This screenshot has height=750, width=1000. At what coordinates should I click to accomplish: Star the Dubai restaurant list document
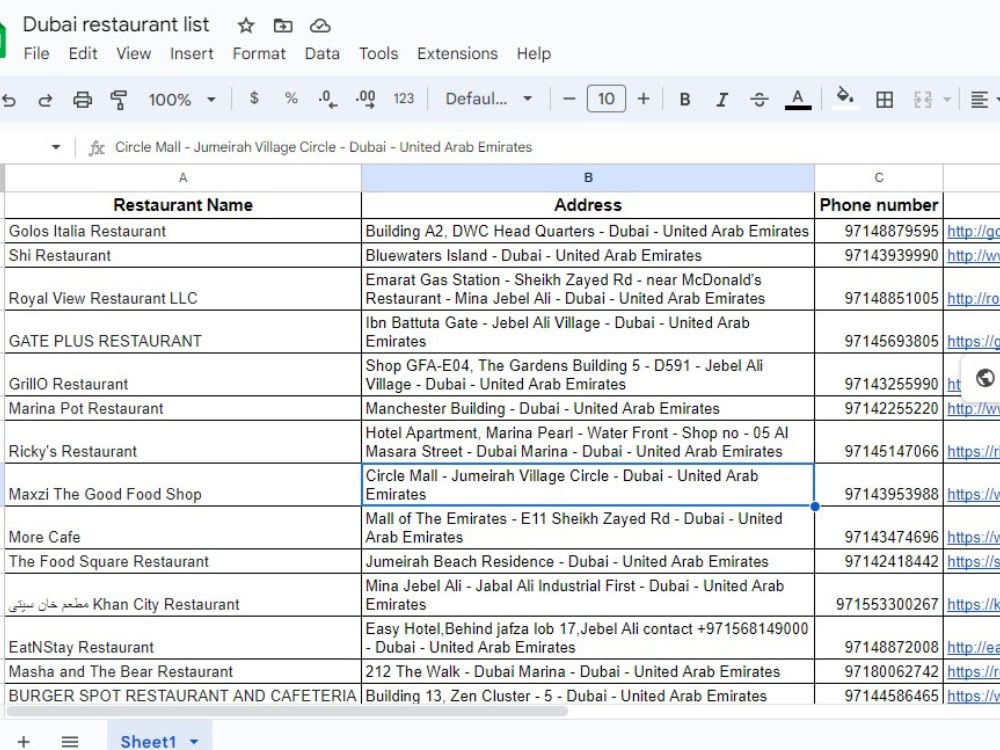click(246, 26)
